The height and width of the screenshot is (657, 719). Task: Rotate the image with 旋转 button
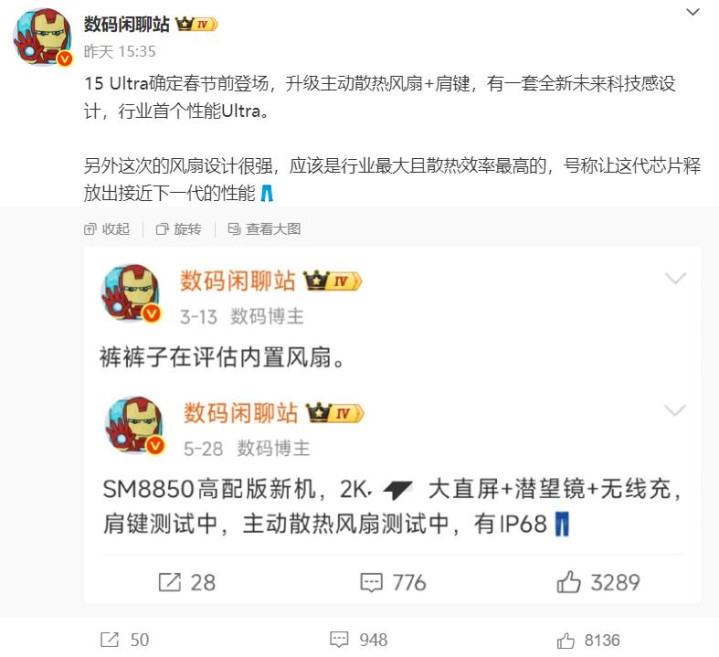click(179, 229)
